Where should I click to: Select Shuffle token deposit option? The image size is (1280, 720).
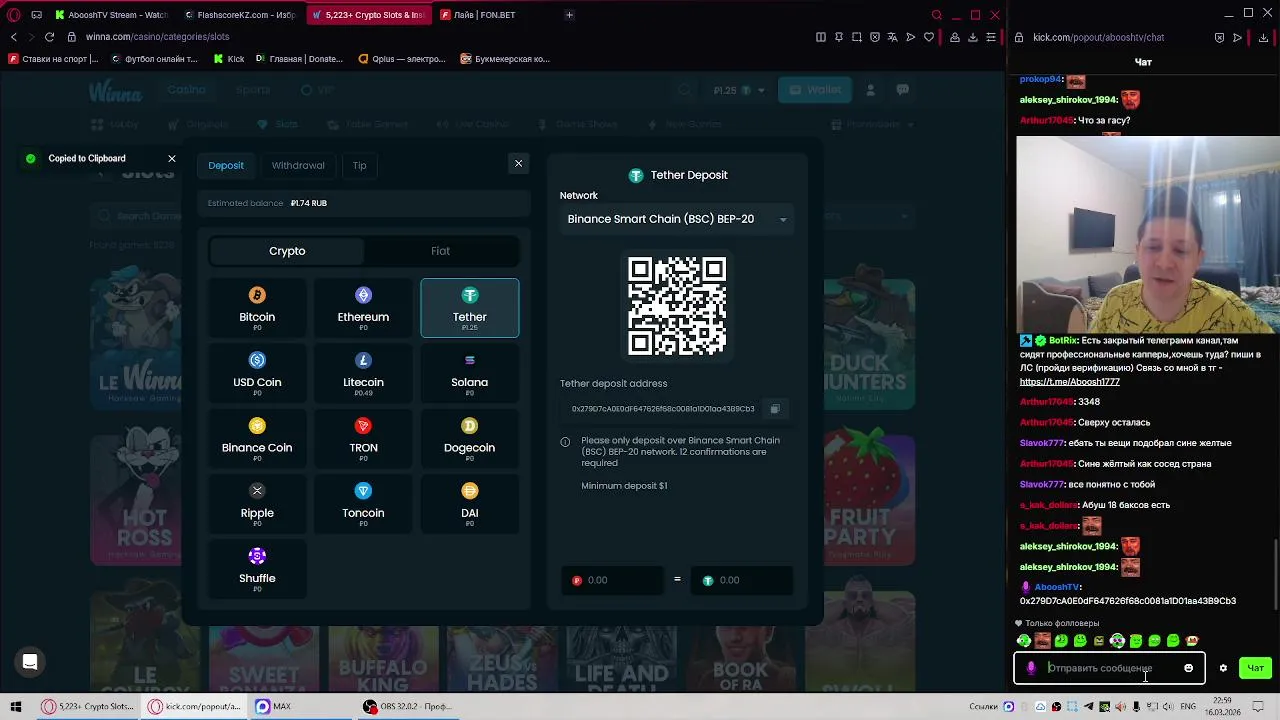pos(257,569)
